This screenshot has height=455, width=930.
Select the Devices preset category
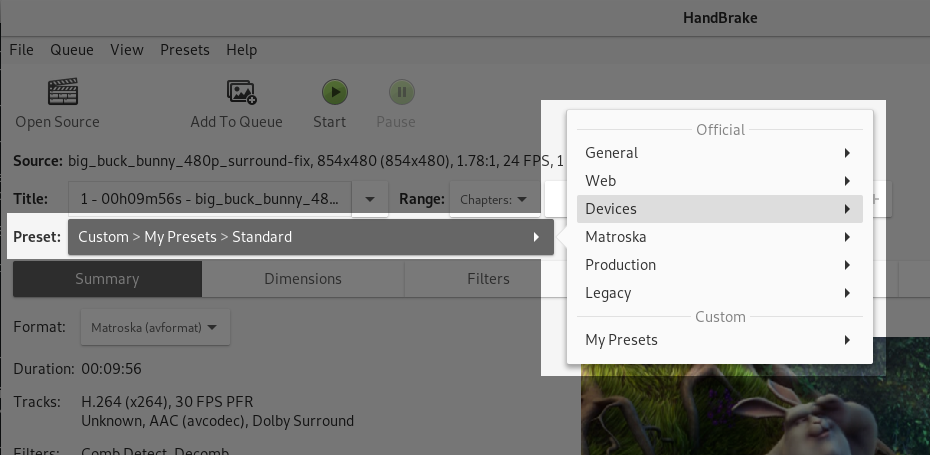[x=718, y=209]
